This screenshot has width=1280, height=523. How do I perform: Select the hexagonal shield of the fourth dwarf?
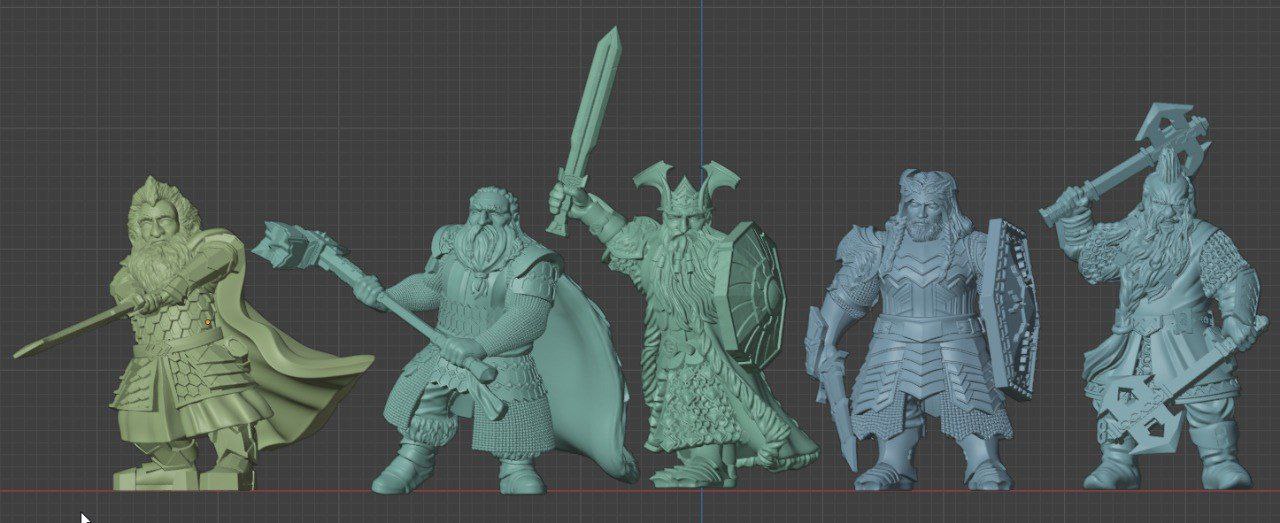tap(1012, 310)
